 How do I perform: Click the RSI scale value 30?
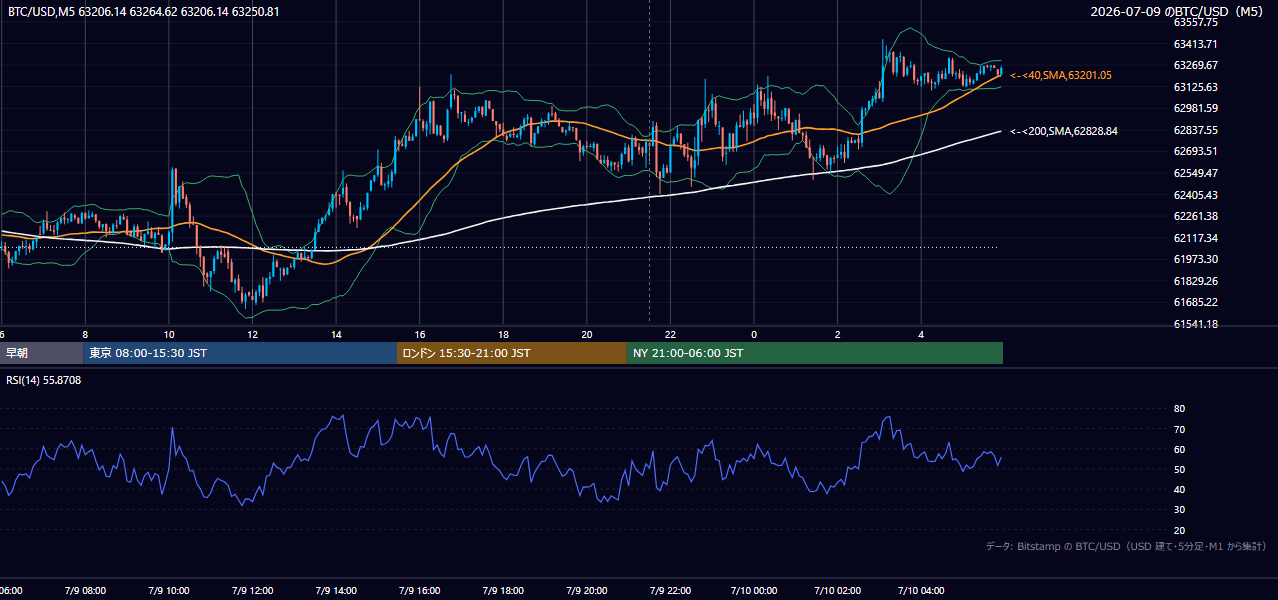1179,510
